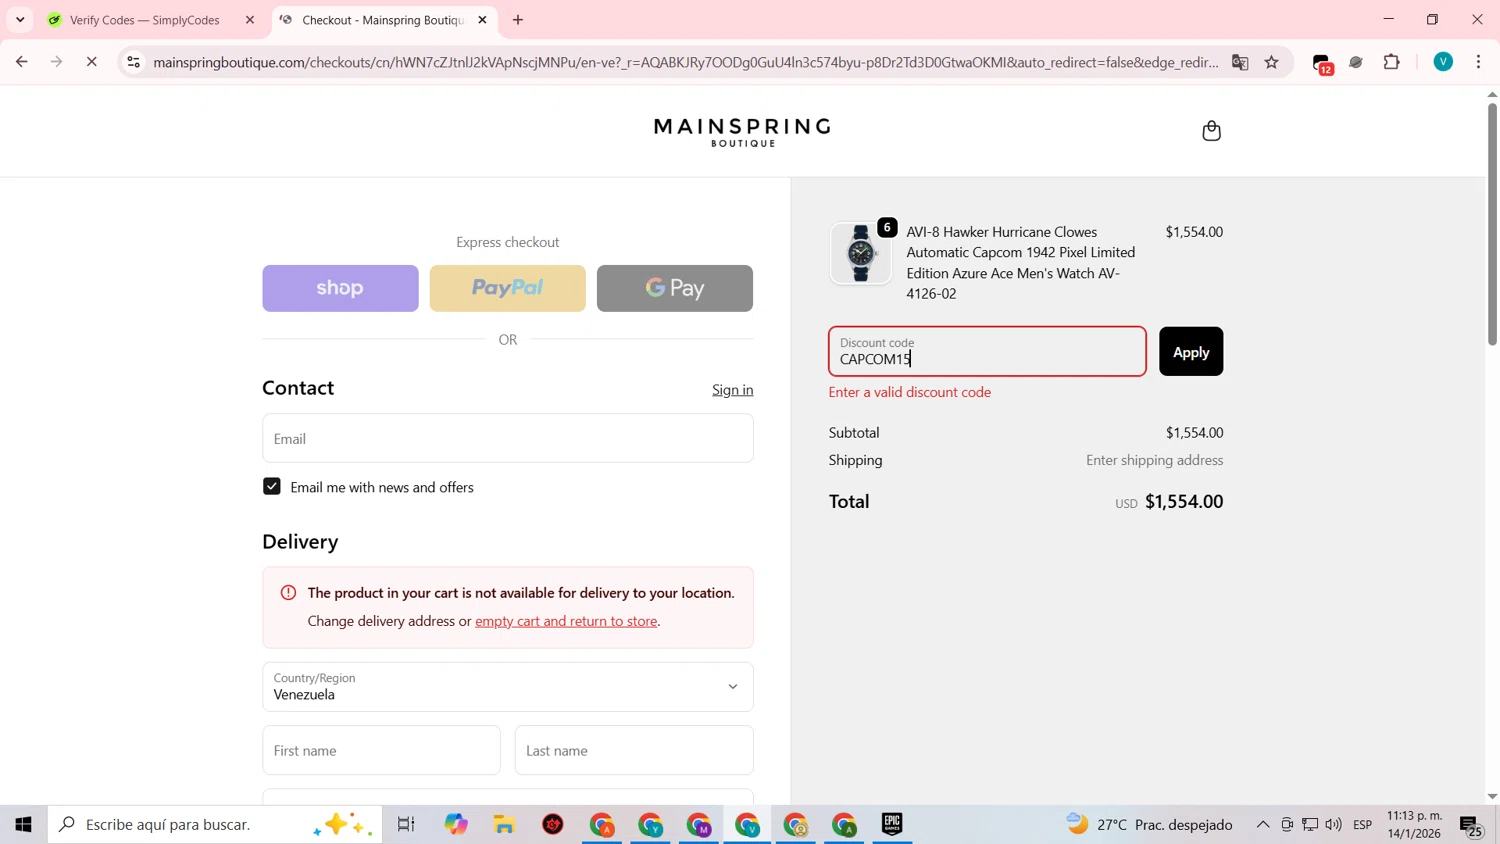1500x844 pixels.
Task: Open Copilot from the taskbar
Action: tap(456, 825)
